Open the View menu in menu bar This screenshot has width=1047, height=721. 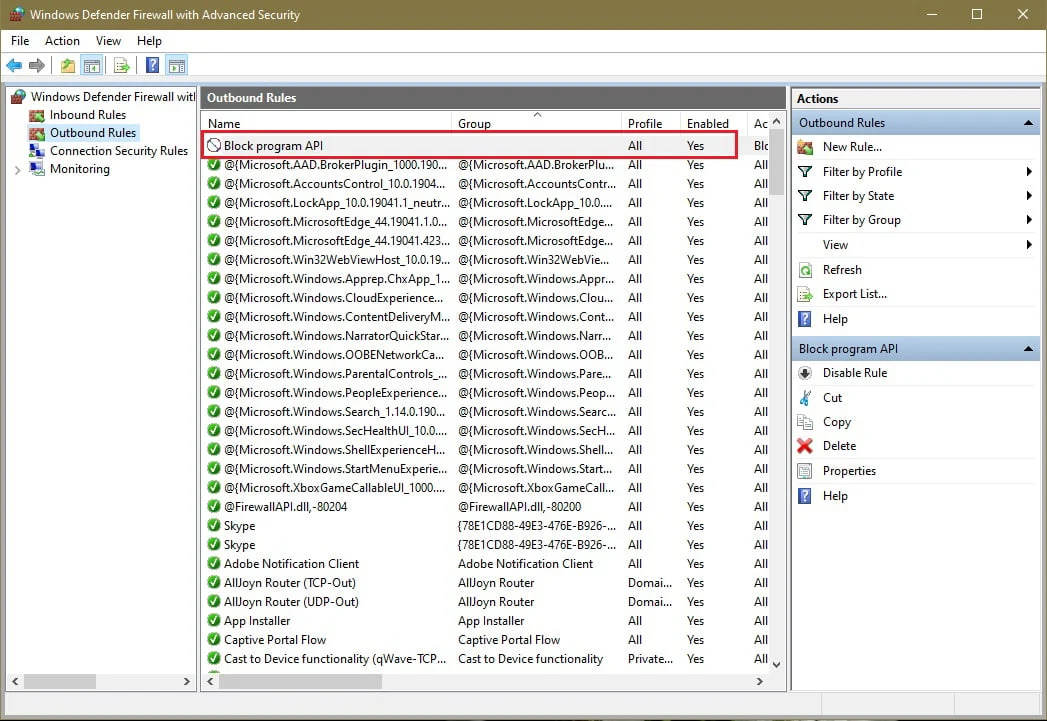tap(108, 41)
